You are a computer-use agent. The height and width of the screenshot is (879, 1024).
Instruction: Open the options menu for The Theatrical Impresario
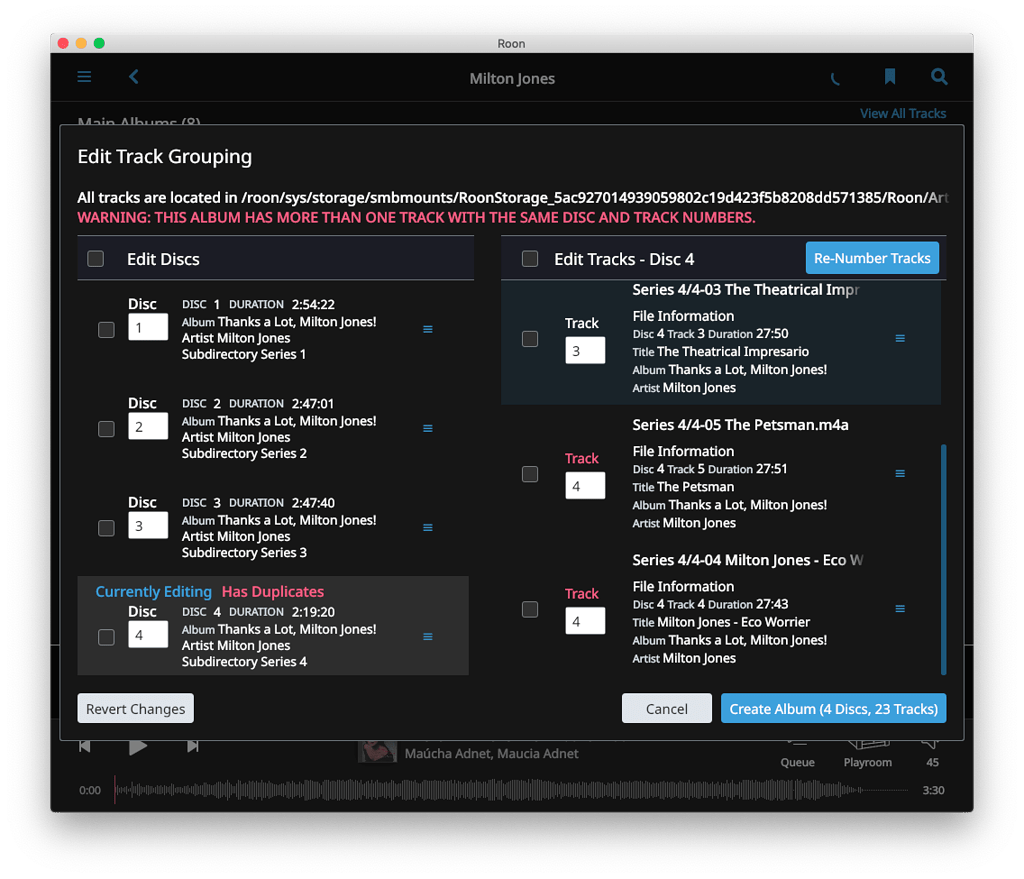click(x=899, y=338)
